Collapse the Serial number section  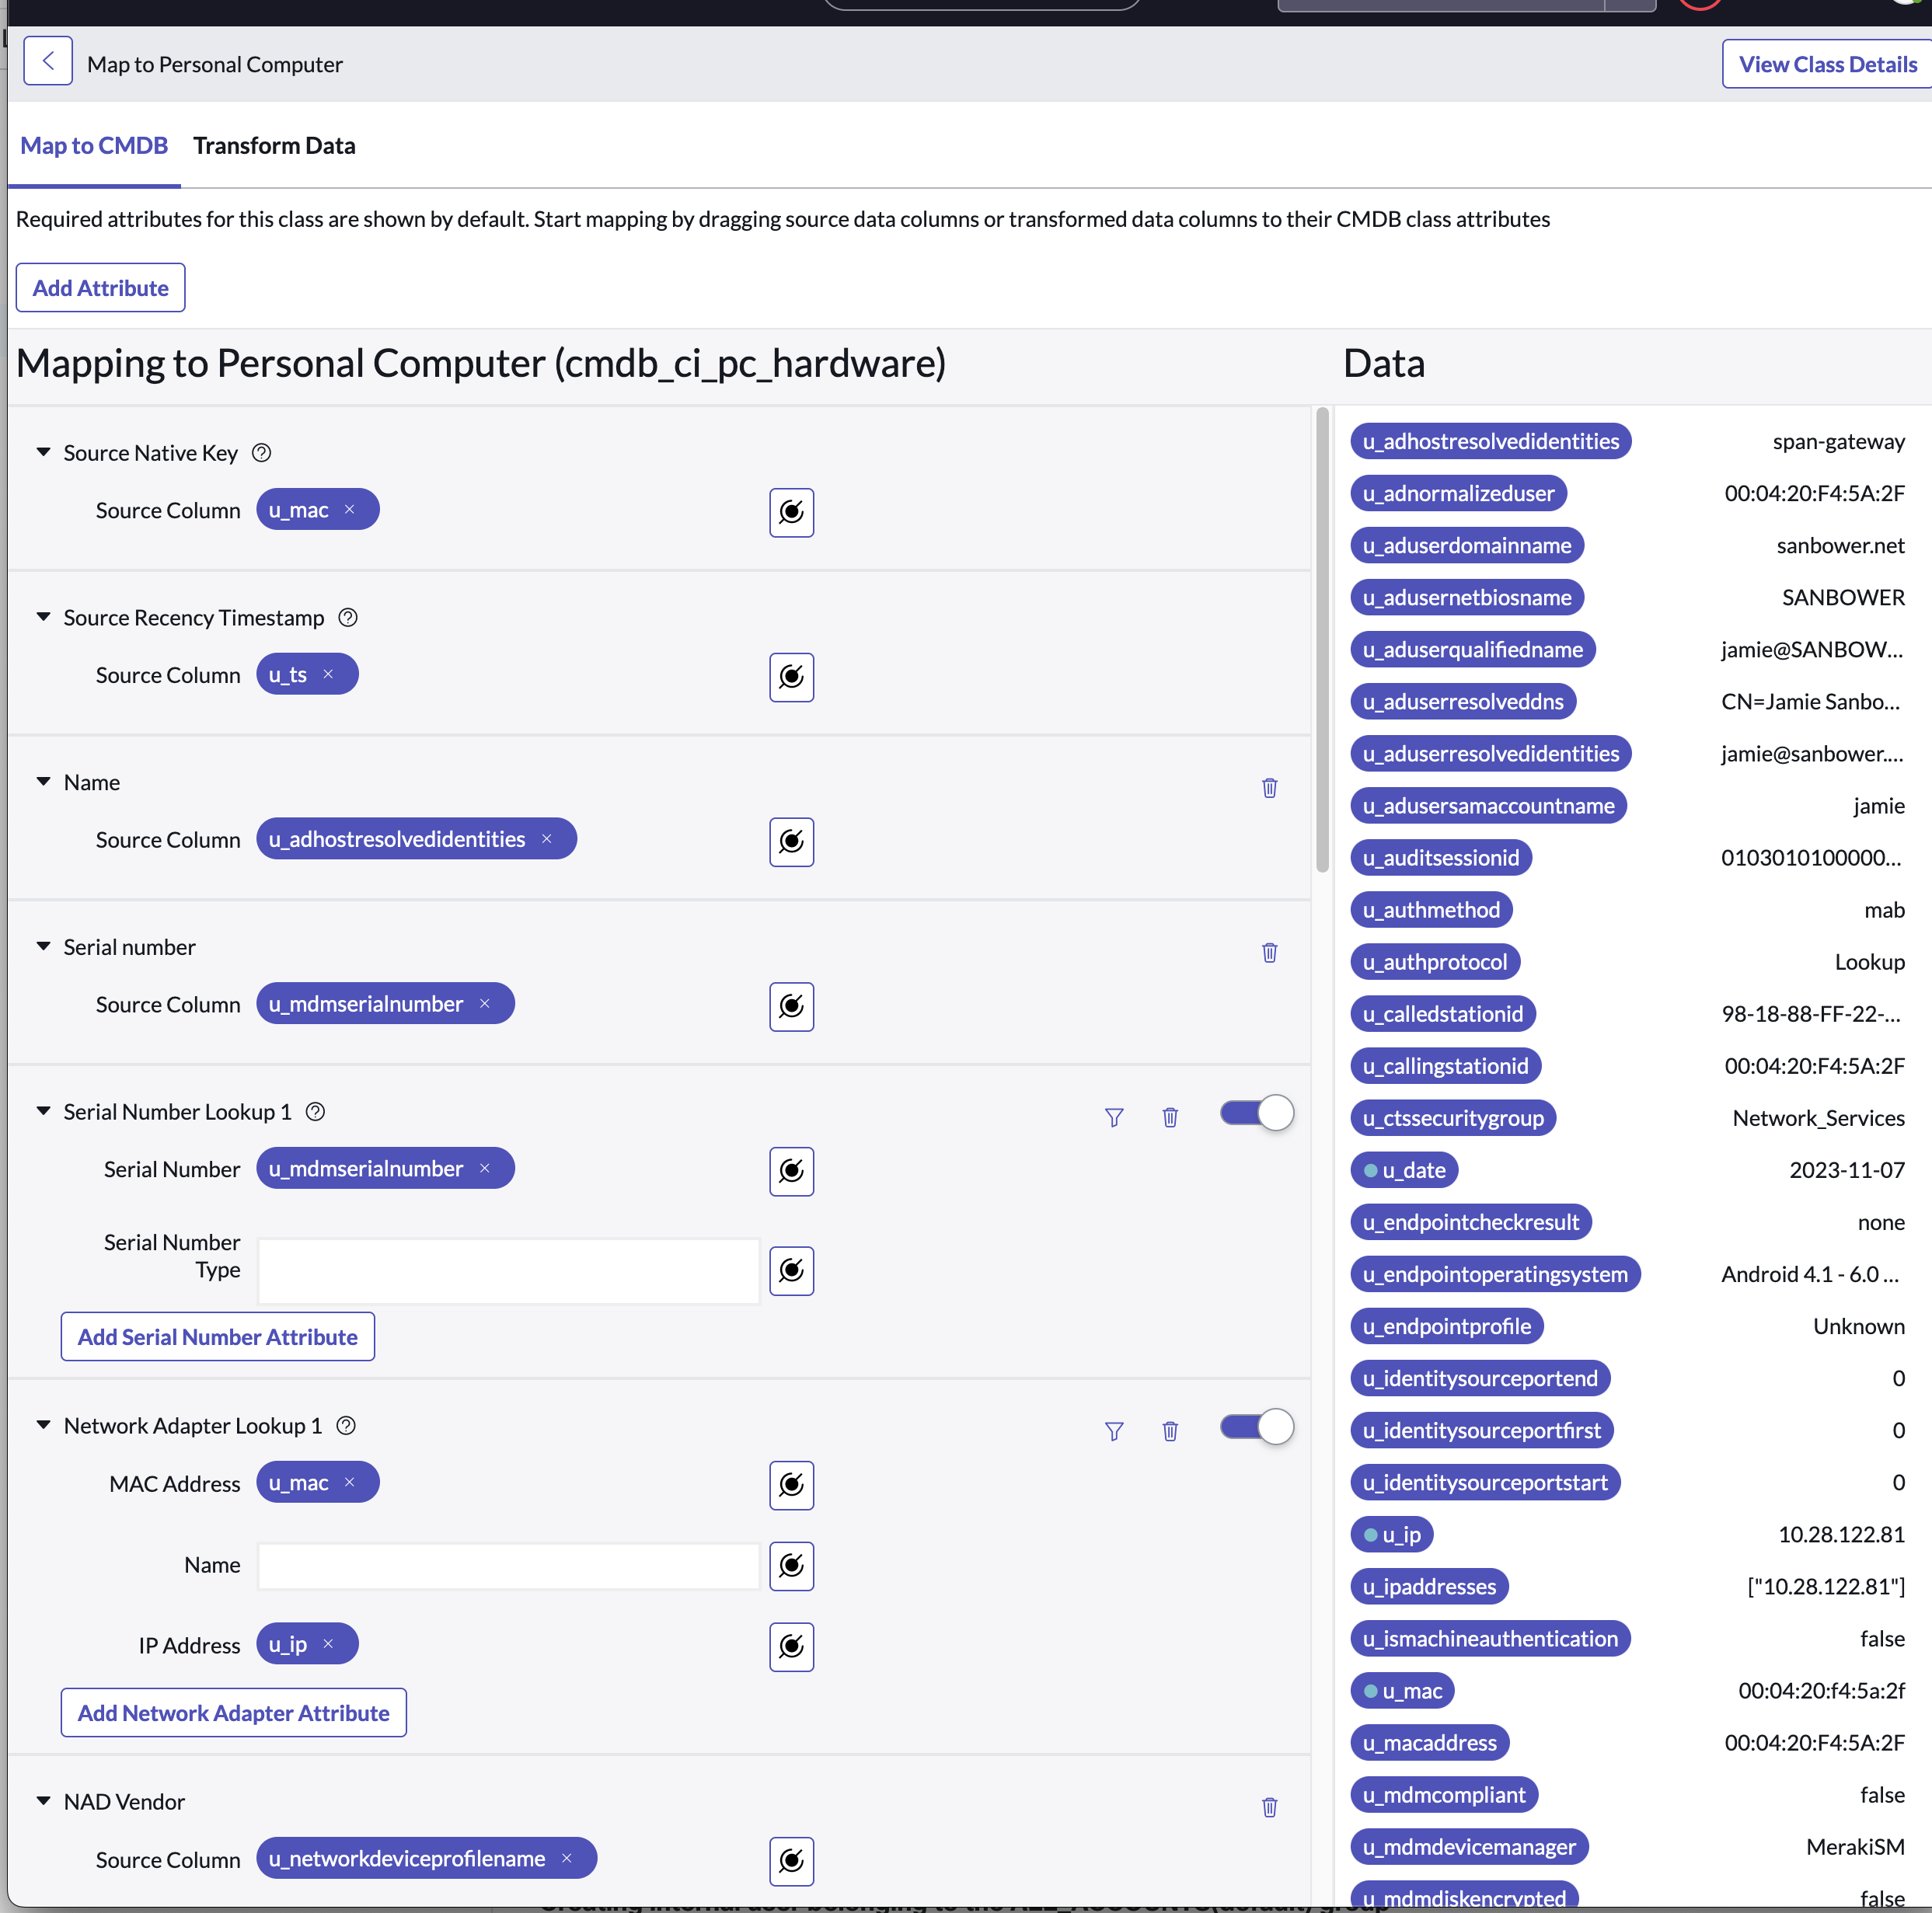click(43, 946)
